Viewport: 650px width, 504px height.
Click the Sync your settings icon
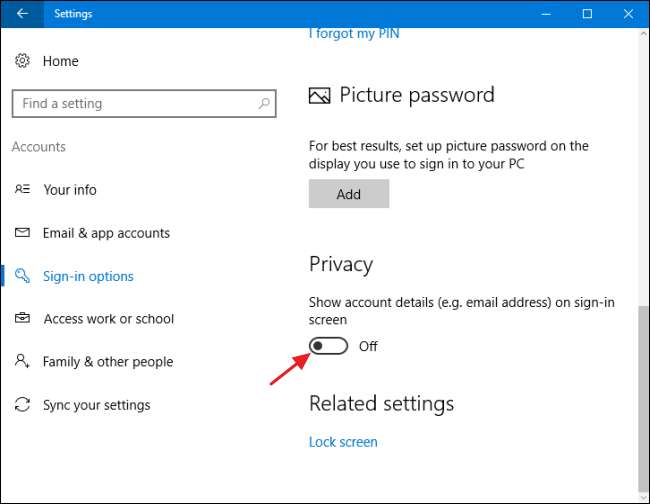tap(22, 405)
